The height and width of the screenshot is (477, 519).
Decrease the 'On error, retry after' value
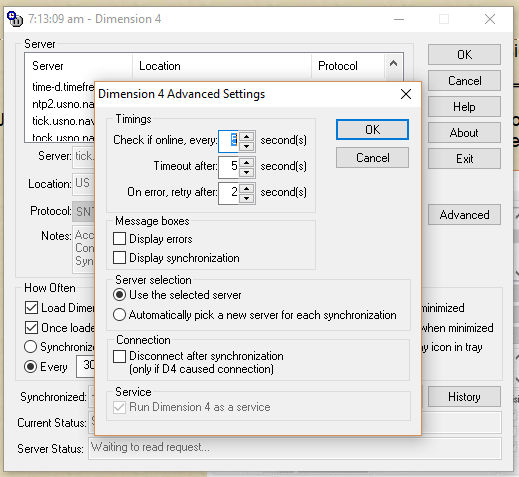(x=246, y=198)
